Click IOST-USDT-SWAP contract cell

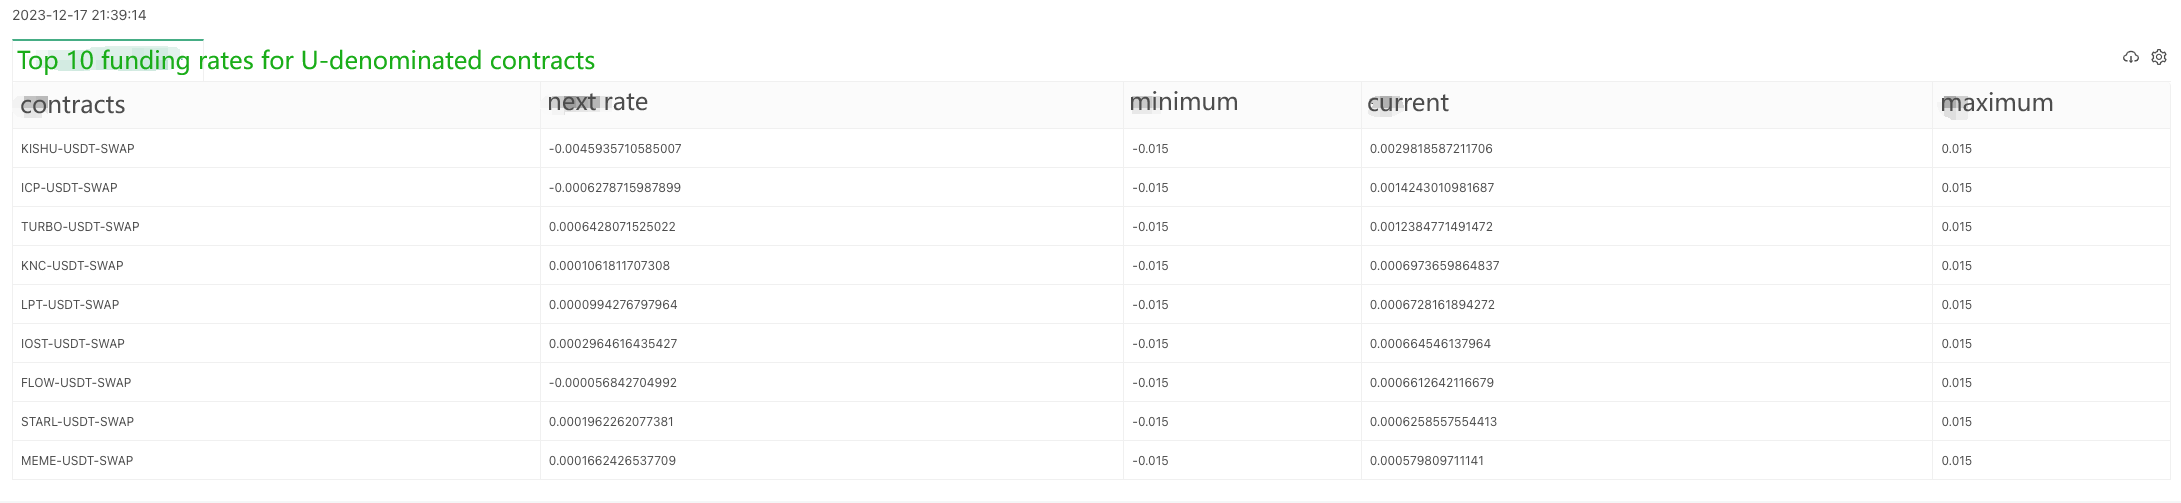point(73,344)
